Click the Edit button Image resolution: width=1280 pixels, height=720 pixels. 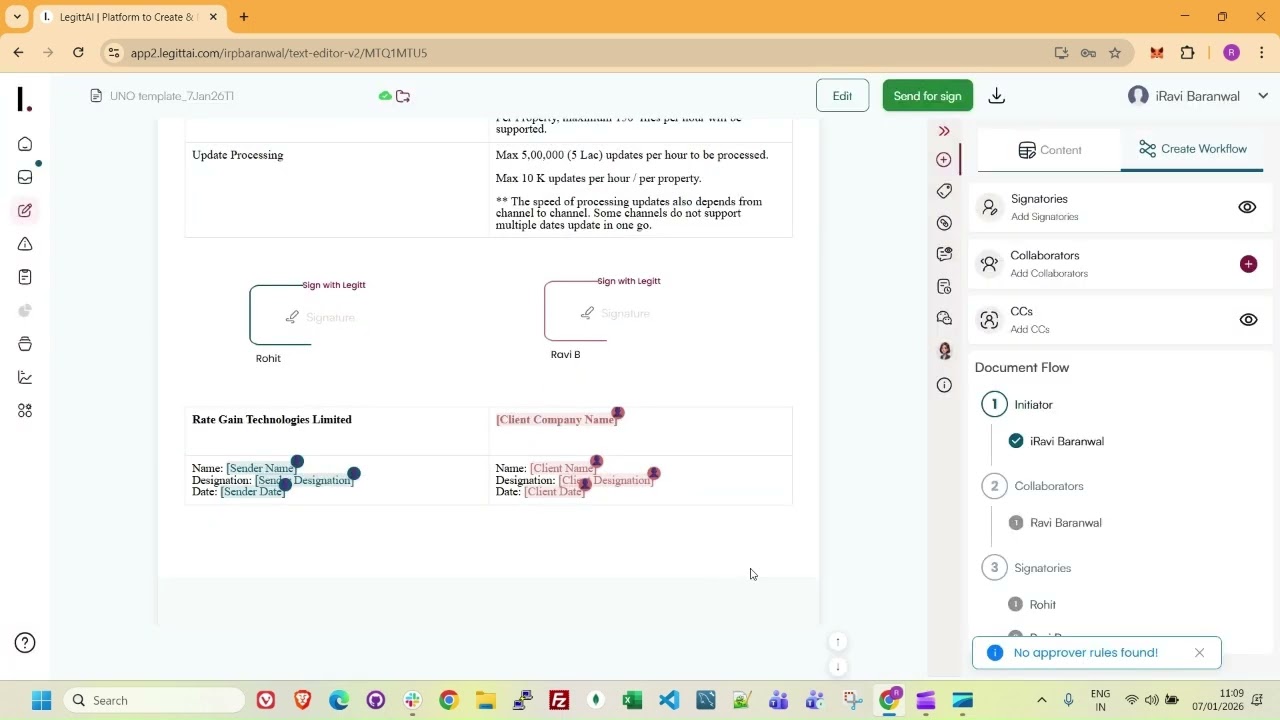click(842, 96)
